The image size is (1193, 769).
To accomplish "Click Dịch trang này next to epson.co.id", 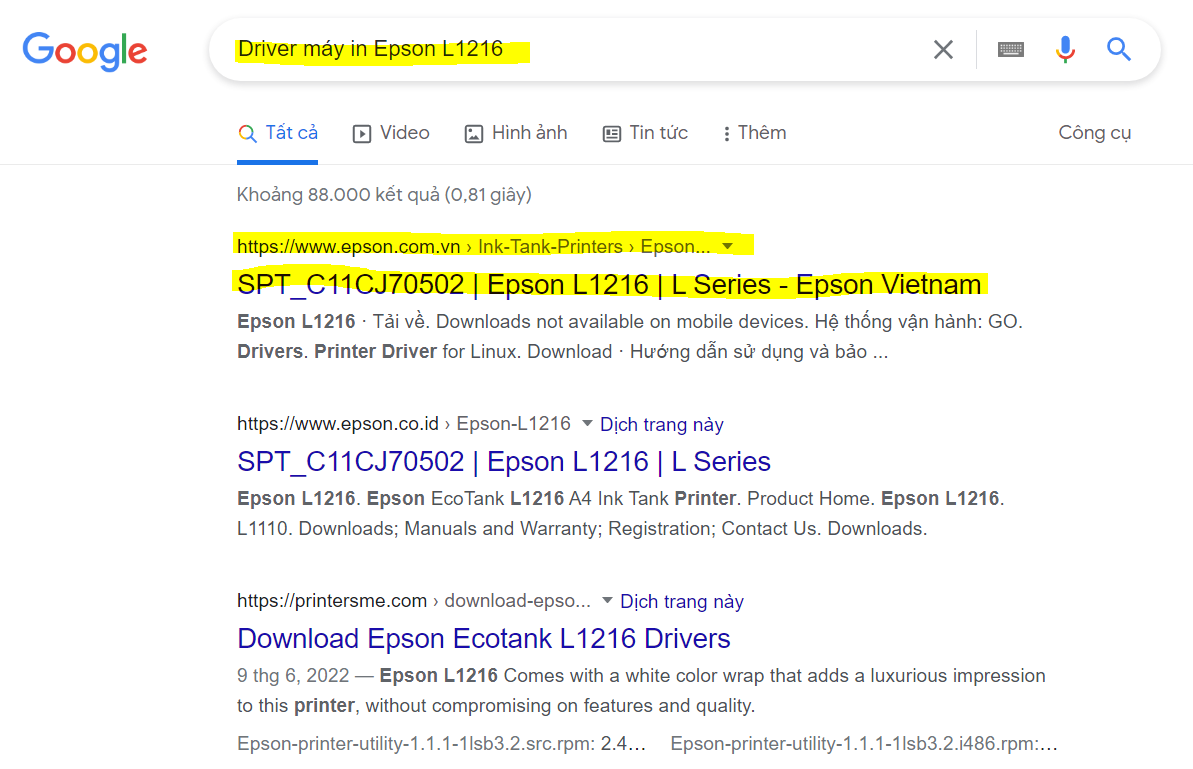I will point(661,424).
